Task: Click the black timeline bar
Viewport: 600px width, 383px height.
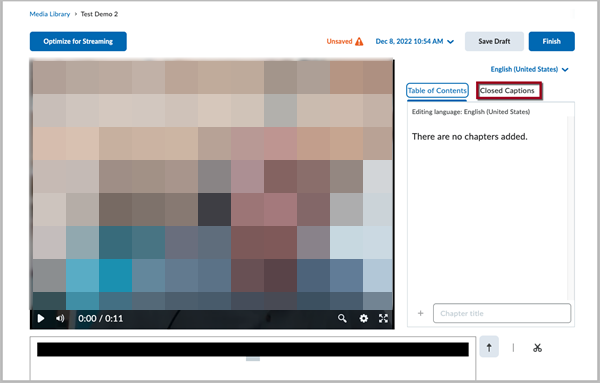Action: [x=253, y=349]
